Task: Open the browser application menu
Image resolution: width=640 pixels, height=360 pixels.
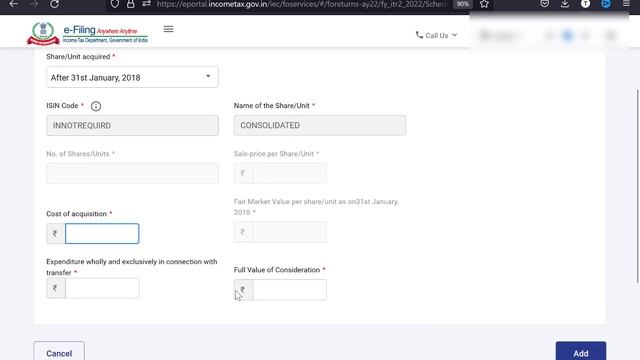Action: [x=626, y=4]
